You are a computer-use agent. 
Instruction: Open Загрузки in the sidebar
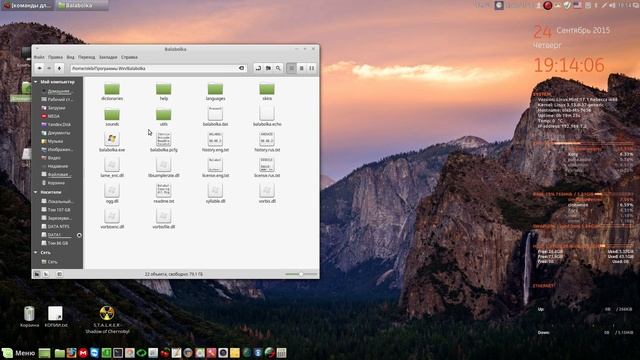pyautogui.click(x=57, y=108)
